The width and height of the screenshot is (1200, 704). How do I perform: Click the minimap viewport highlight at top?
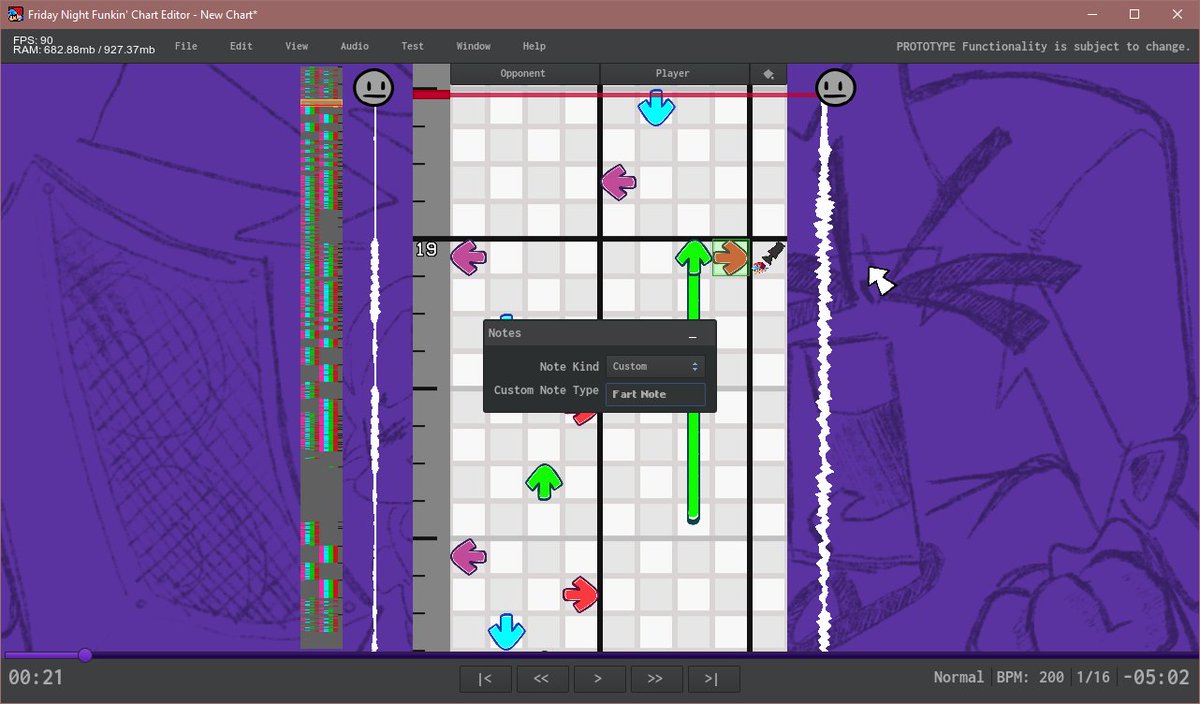pos(321,103)
